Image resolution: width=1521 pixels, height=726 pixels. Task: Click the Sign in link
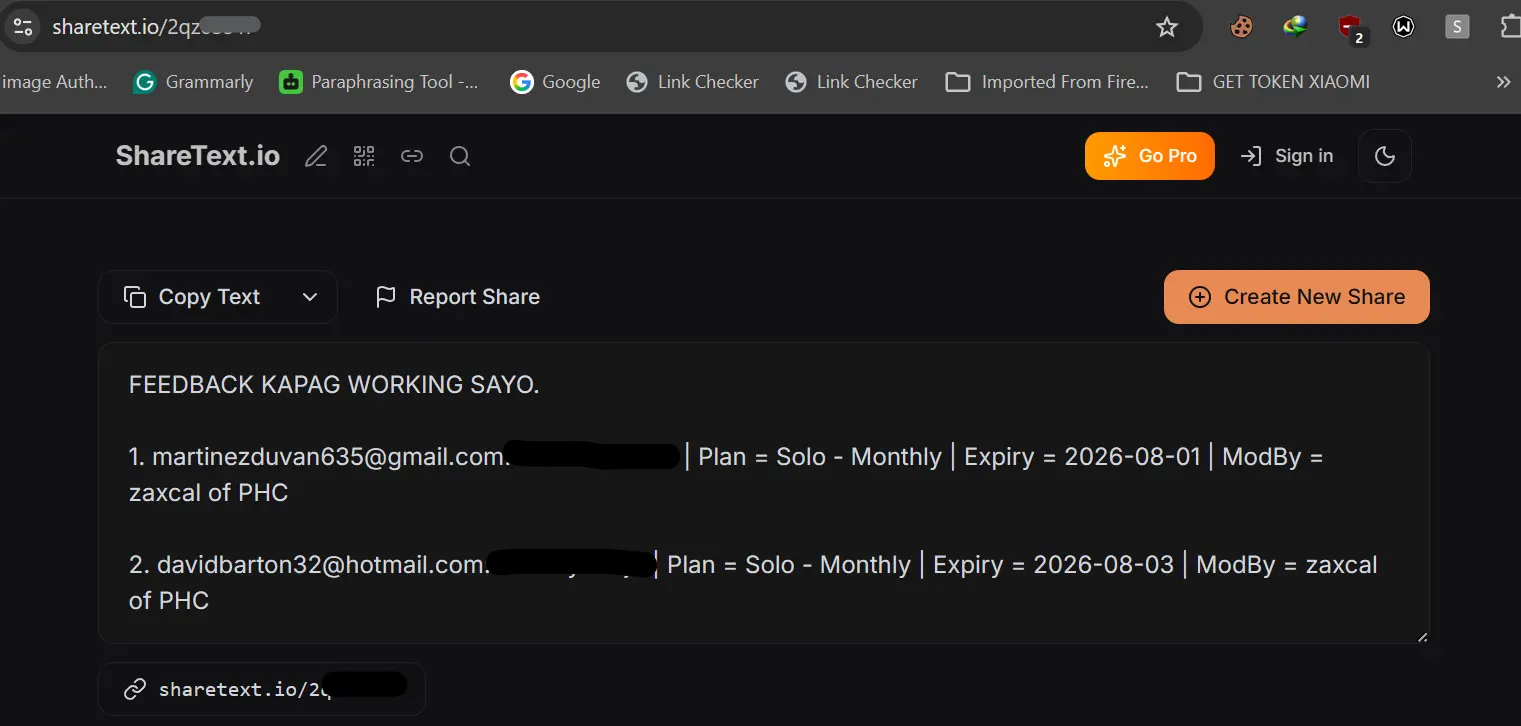(x=1287, y=156)
